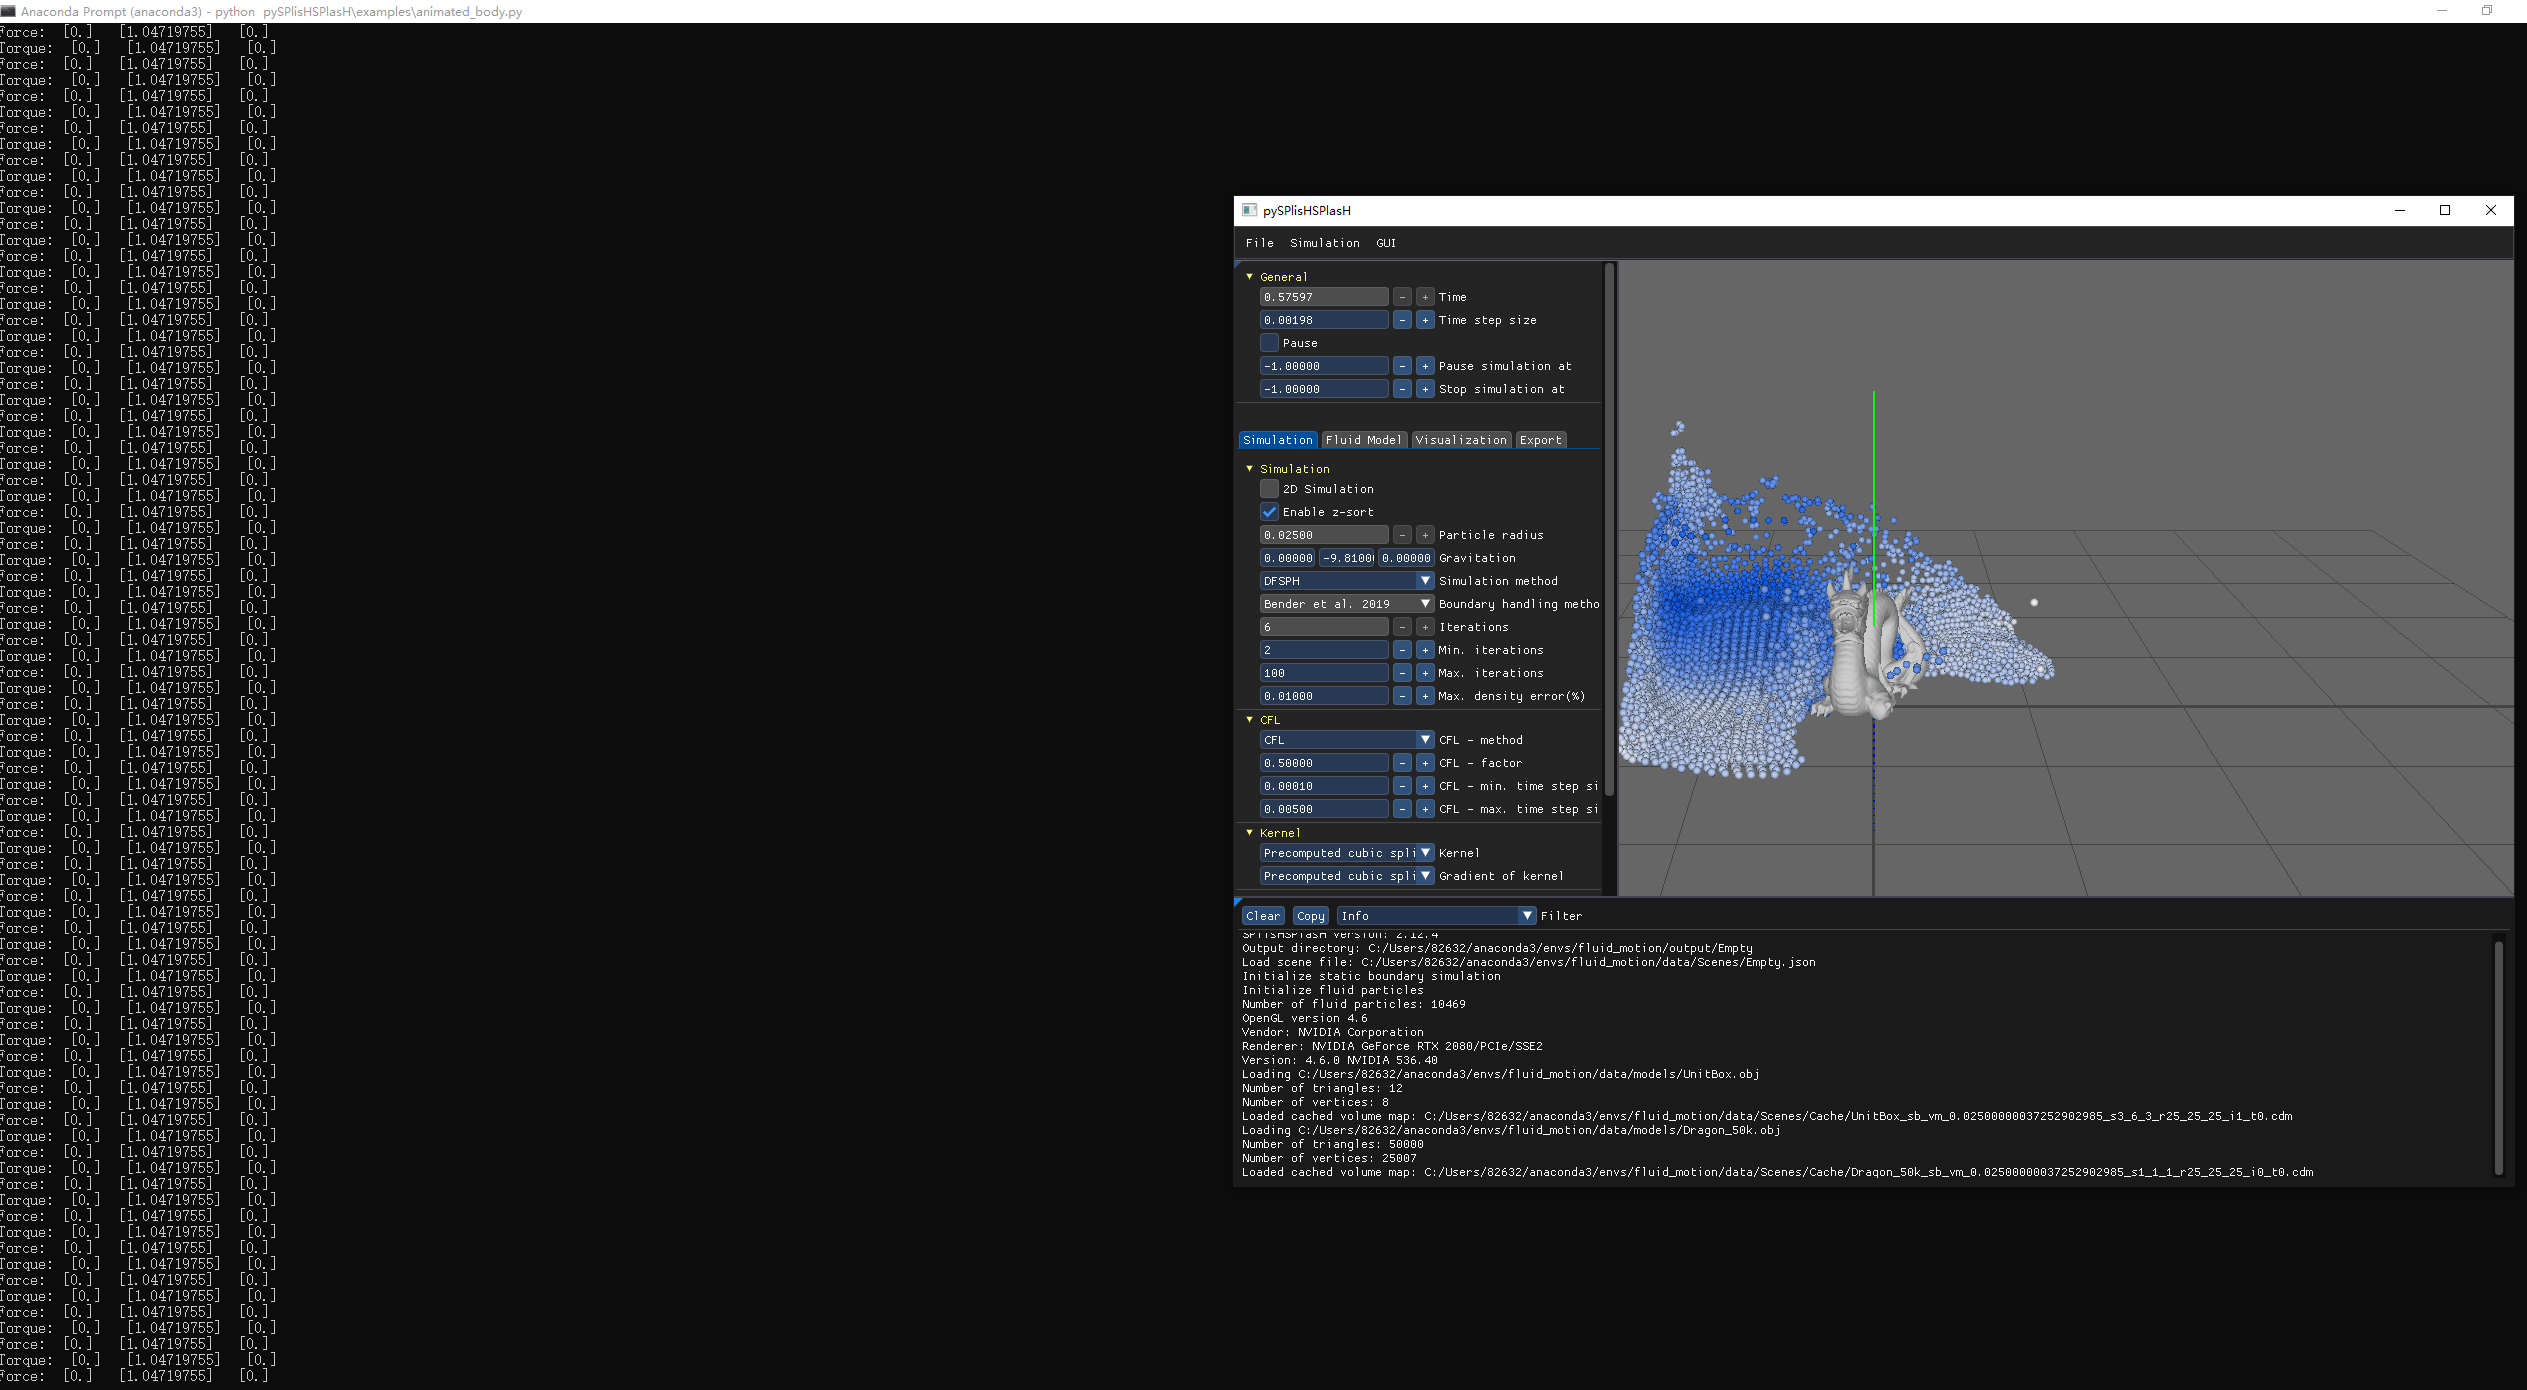Viewport: 2527px width, 1390px height.
Task: Decrease the Particle radius using the minus button
Action: pyautogui.click(x=1403, y=534)
